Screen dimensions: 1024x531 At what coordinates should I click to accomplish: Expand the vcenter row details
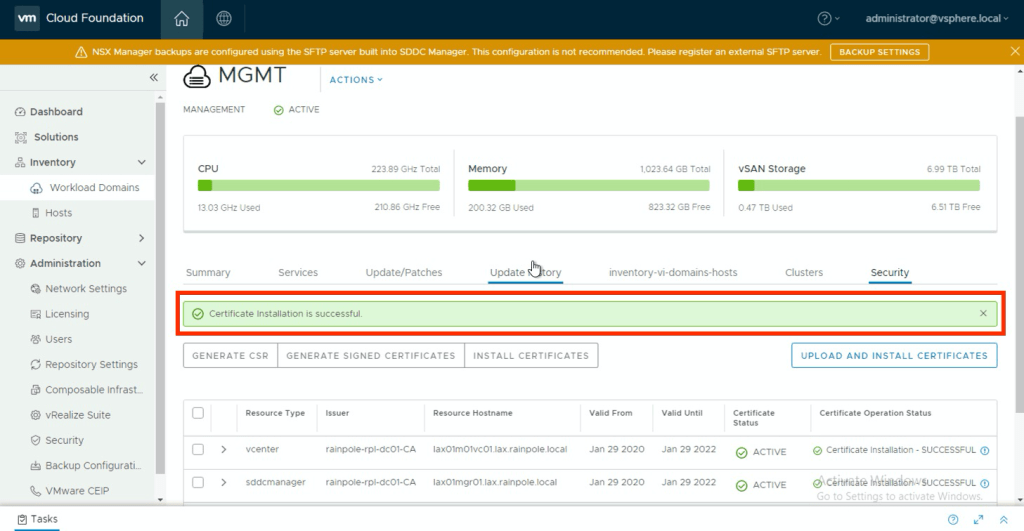[224, 451]
